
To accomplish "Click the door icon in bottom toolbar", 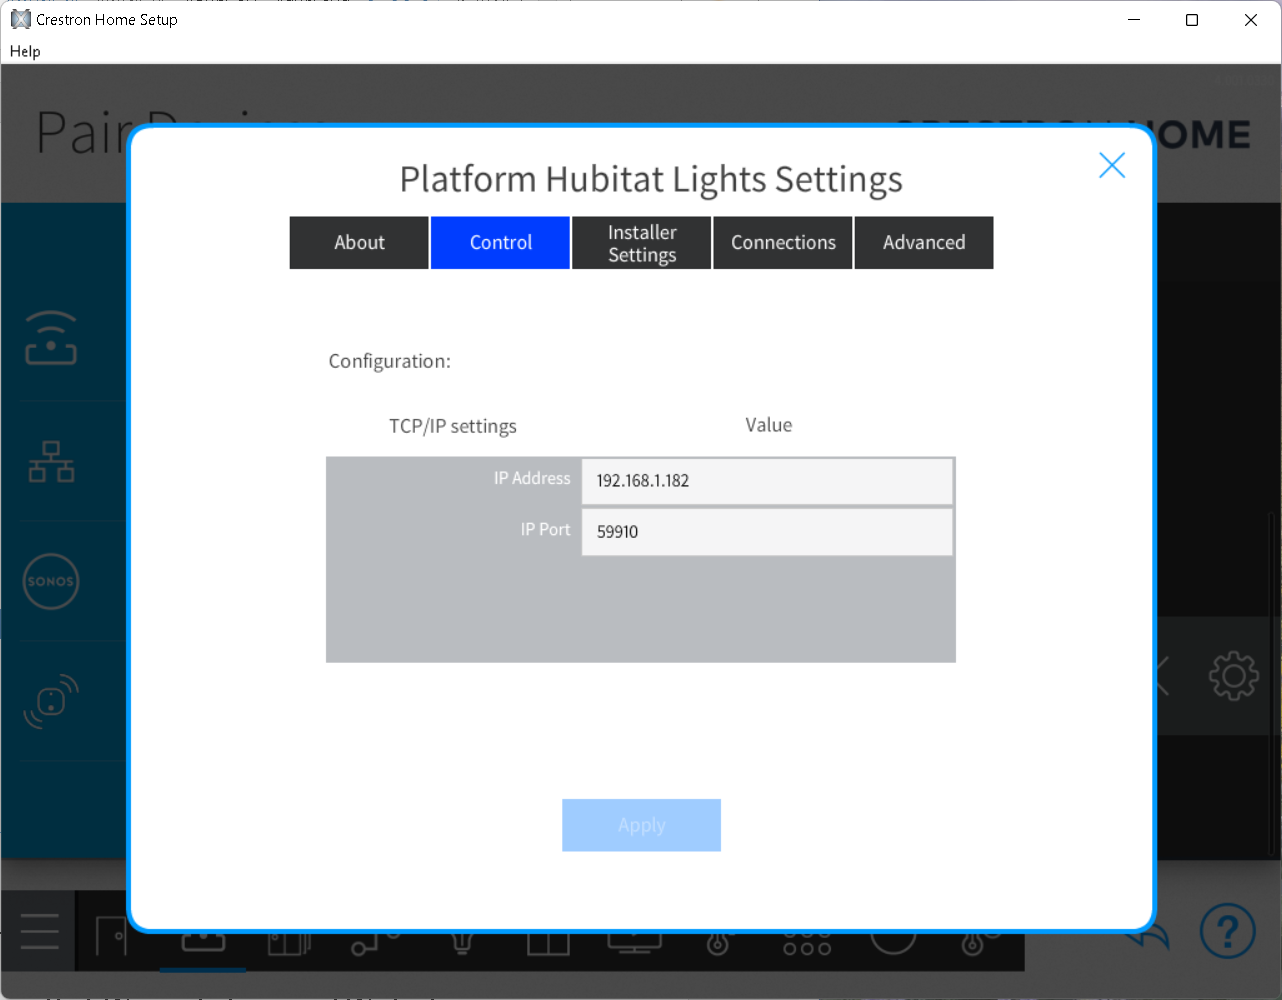I will coord(111,937).
